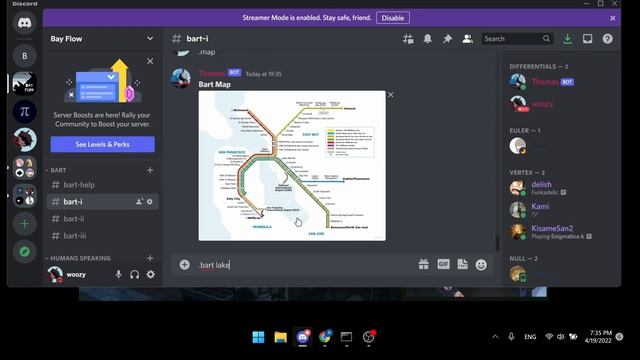Open the inbox icon
640x360 pixels.
[587, 39]
